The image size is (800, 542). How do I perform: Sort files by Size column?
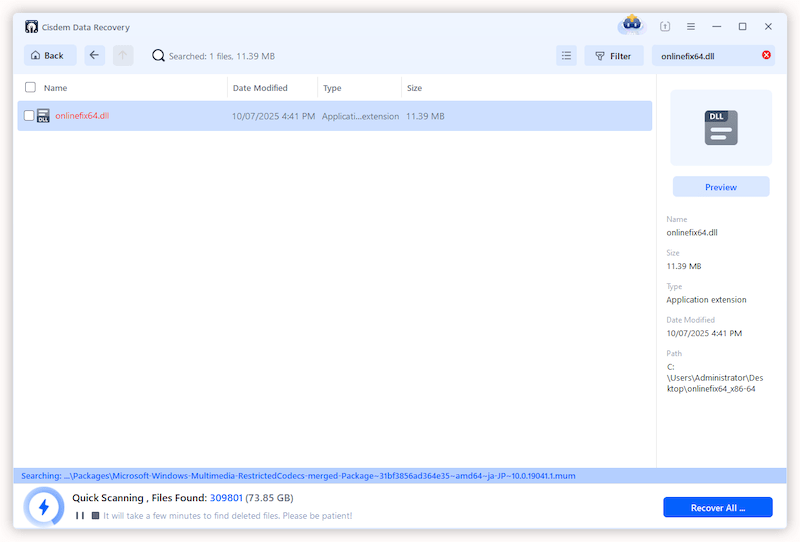tap(414, 88)
